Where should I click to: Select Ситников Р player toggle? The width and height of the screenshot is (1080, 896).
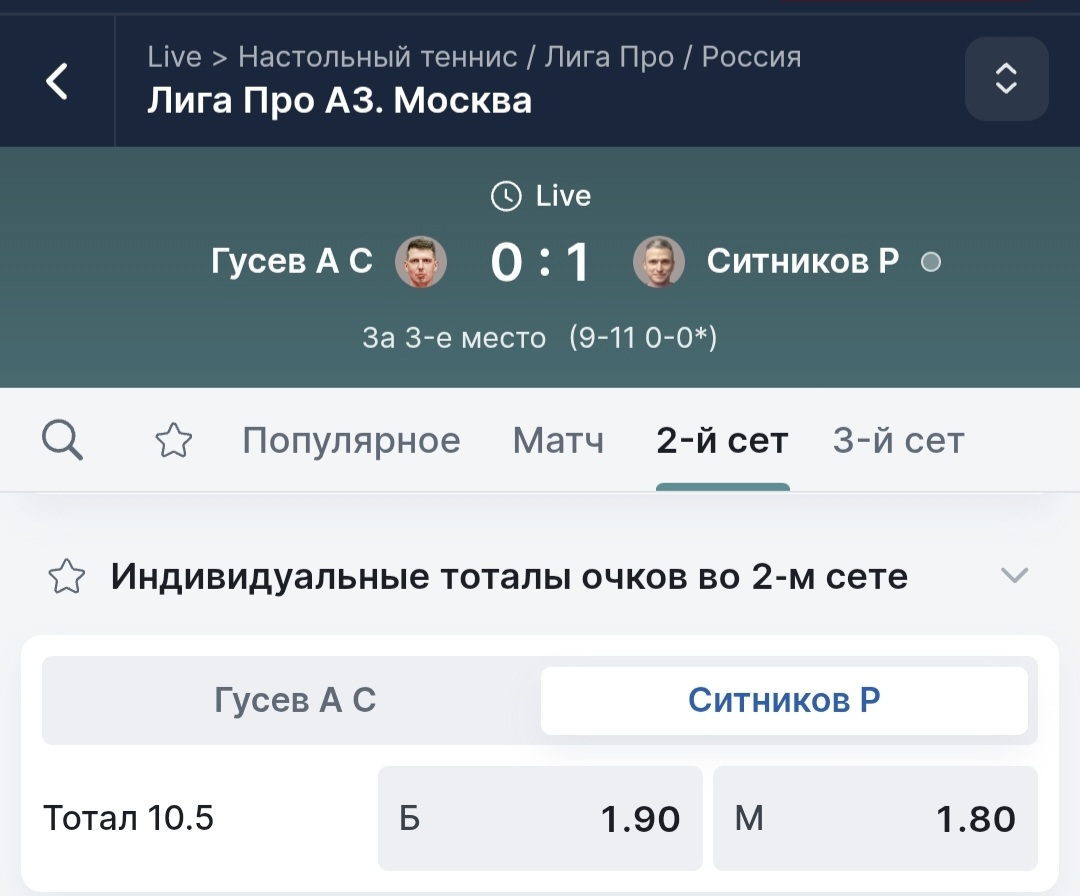(784, 700)
